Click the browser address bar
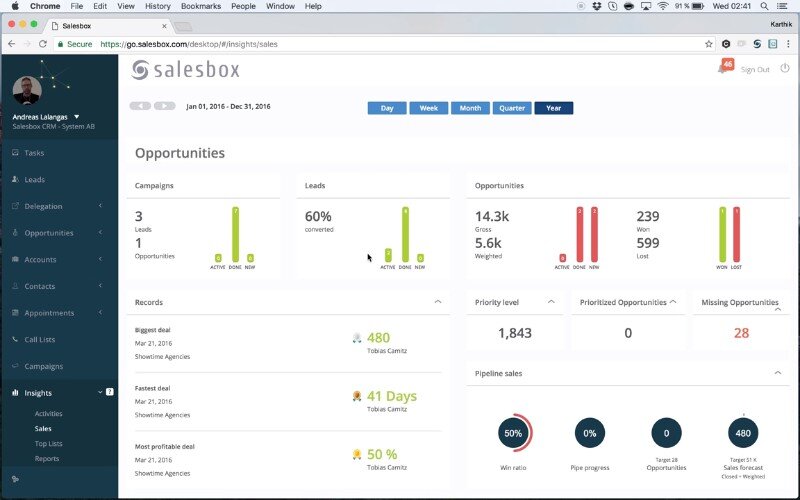Image resolution: width=800 pixels, height=500 pixels. coord(400,44)
